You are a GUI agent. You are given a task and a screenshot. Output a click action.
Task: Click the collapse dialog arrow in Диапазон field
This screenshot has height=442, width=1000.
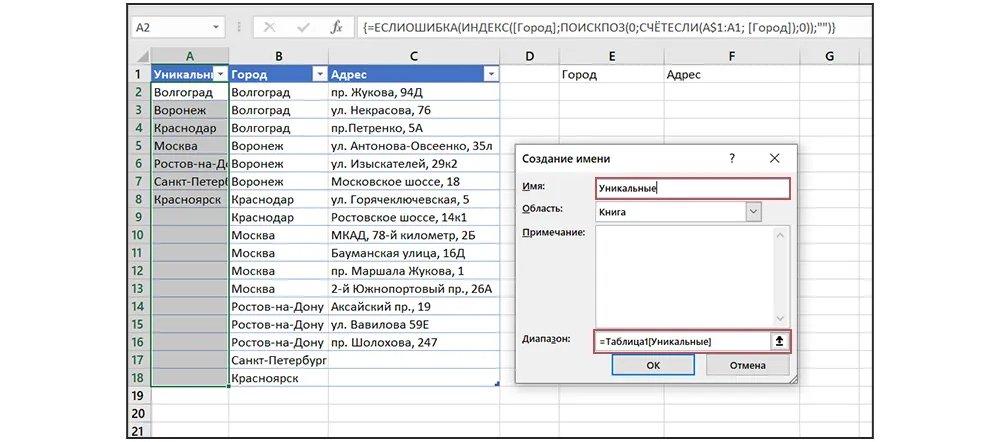[778, 341]
